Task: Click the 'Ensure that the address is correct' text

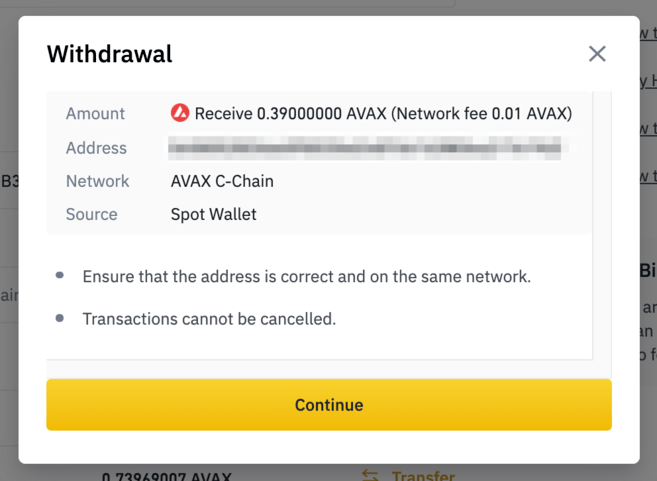Action: 306,276
